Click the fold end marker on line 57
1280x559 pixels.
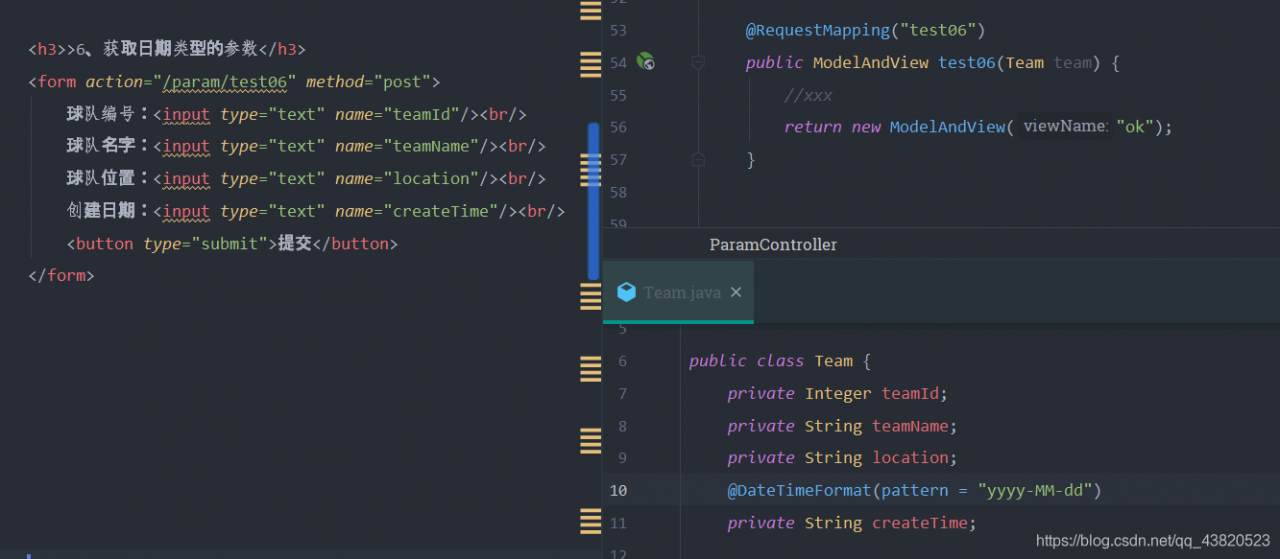(698, 159)
